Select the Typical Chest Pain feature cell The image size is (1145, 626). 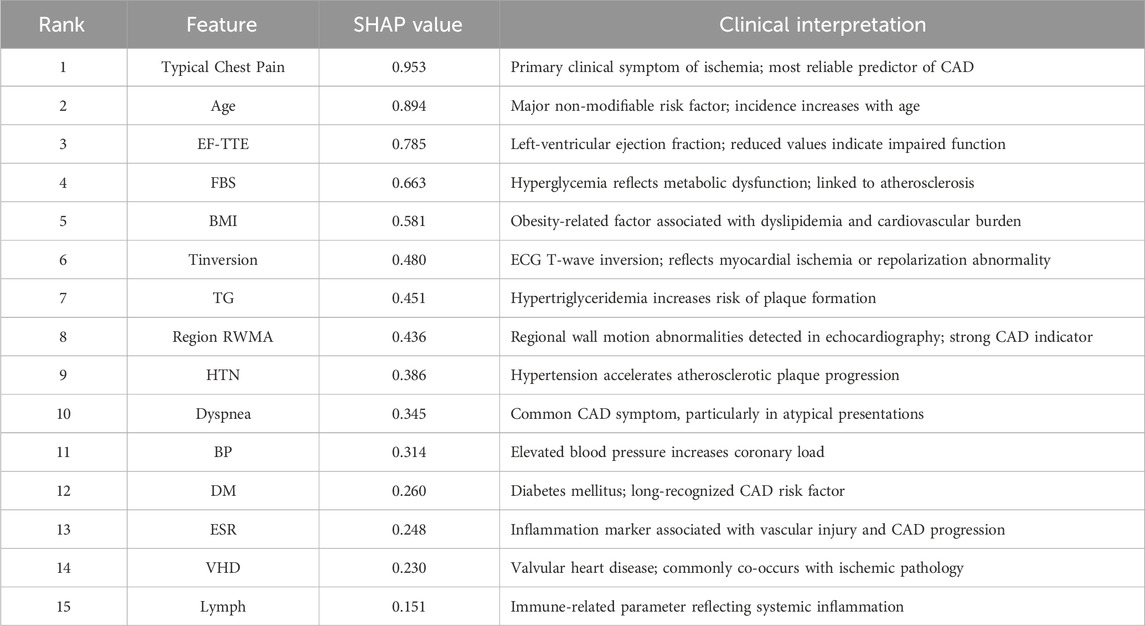(225, 67)
